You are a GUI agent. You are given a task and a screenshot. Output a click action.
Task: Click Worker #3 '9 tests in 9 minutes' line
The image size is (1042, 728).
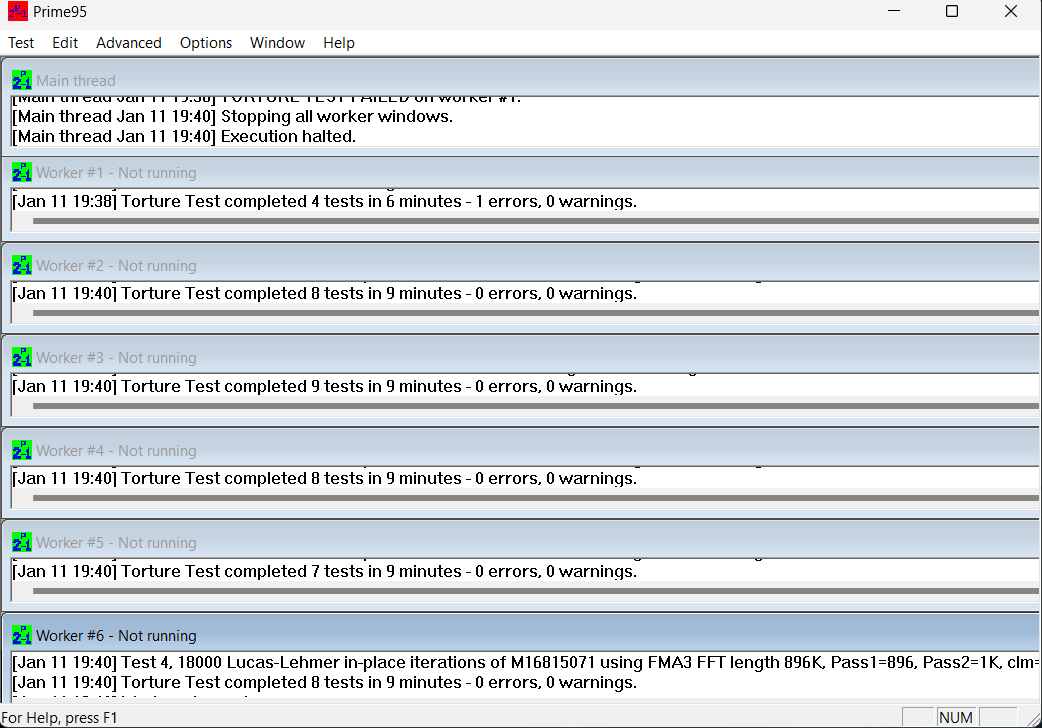pyautogui.click(x=324, y=386)
